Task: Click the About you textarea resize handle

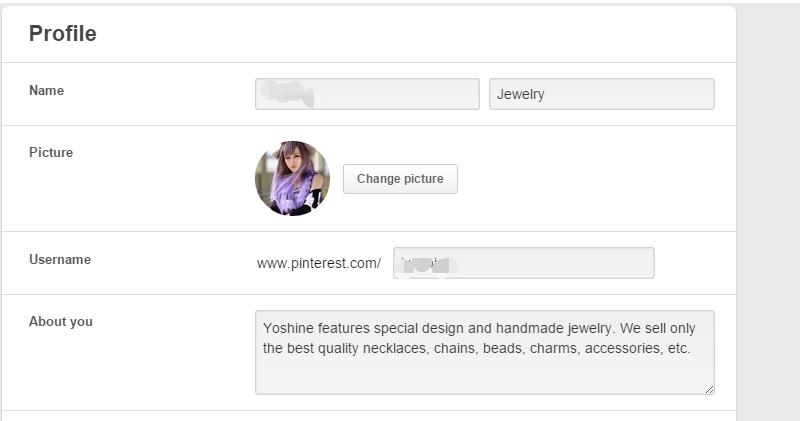Action: 710,390
